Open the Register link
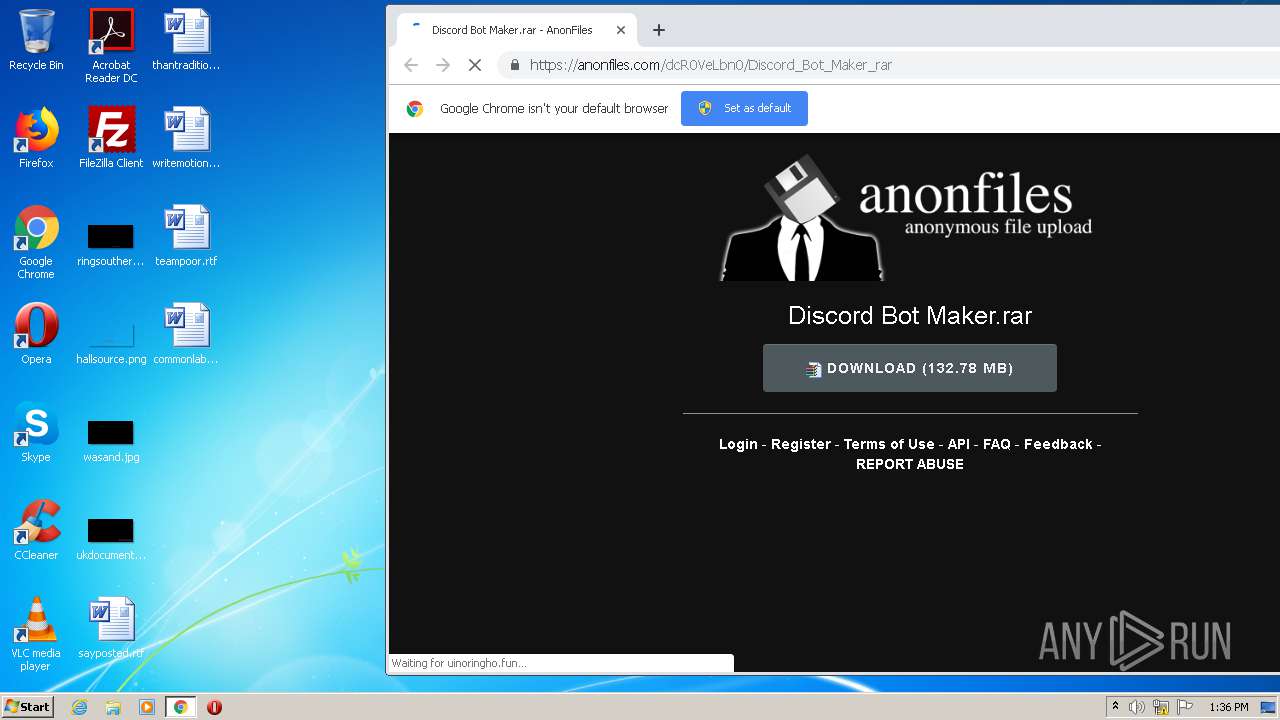 tap(801, 444)
